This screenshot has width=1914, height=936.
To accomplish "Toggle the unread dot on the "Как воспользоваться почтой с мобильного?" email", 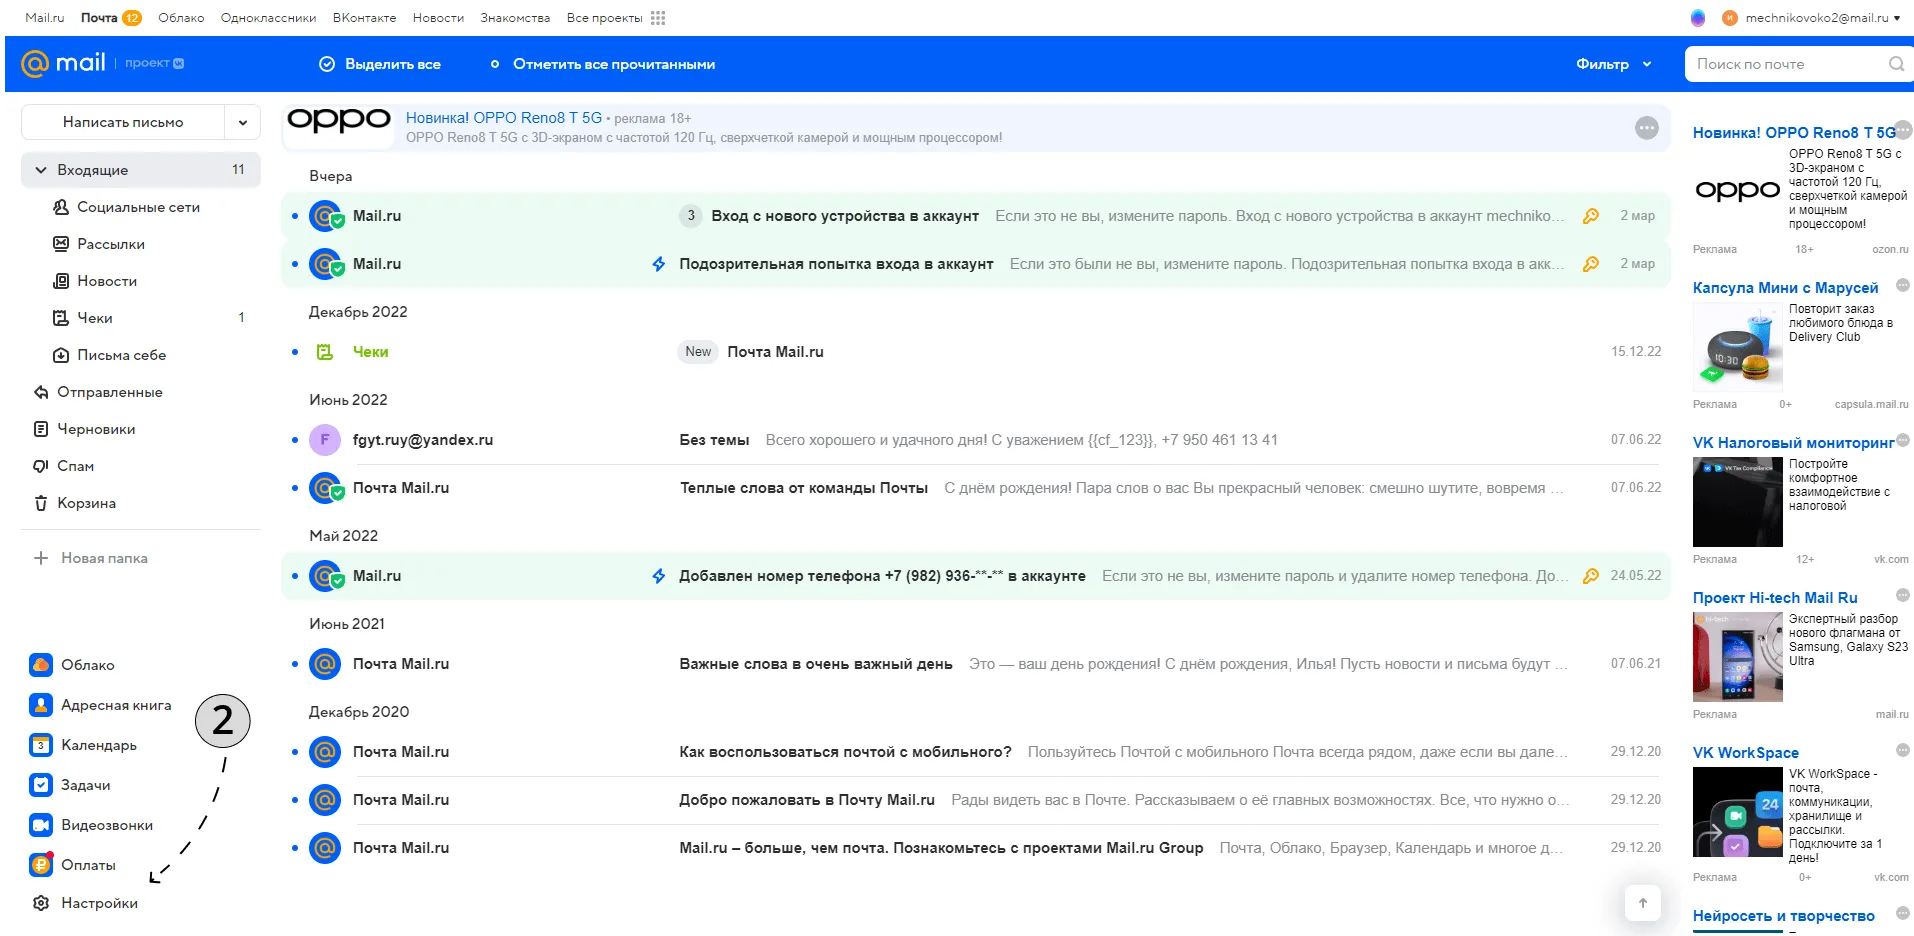I will [295, 752].
